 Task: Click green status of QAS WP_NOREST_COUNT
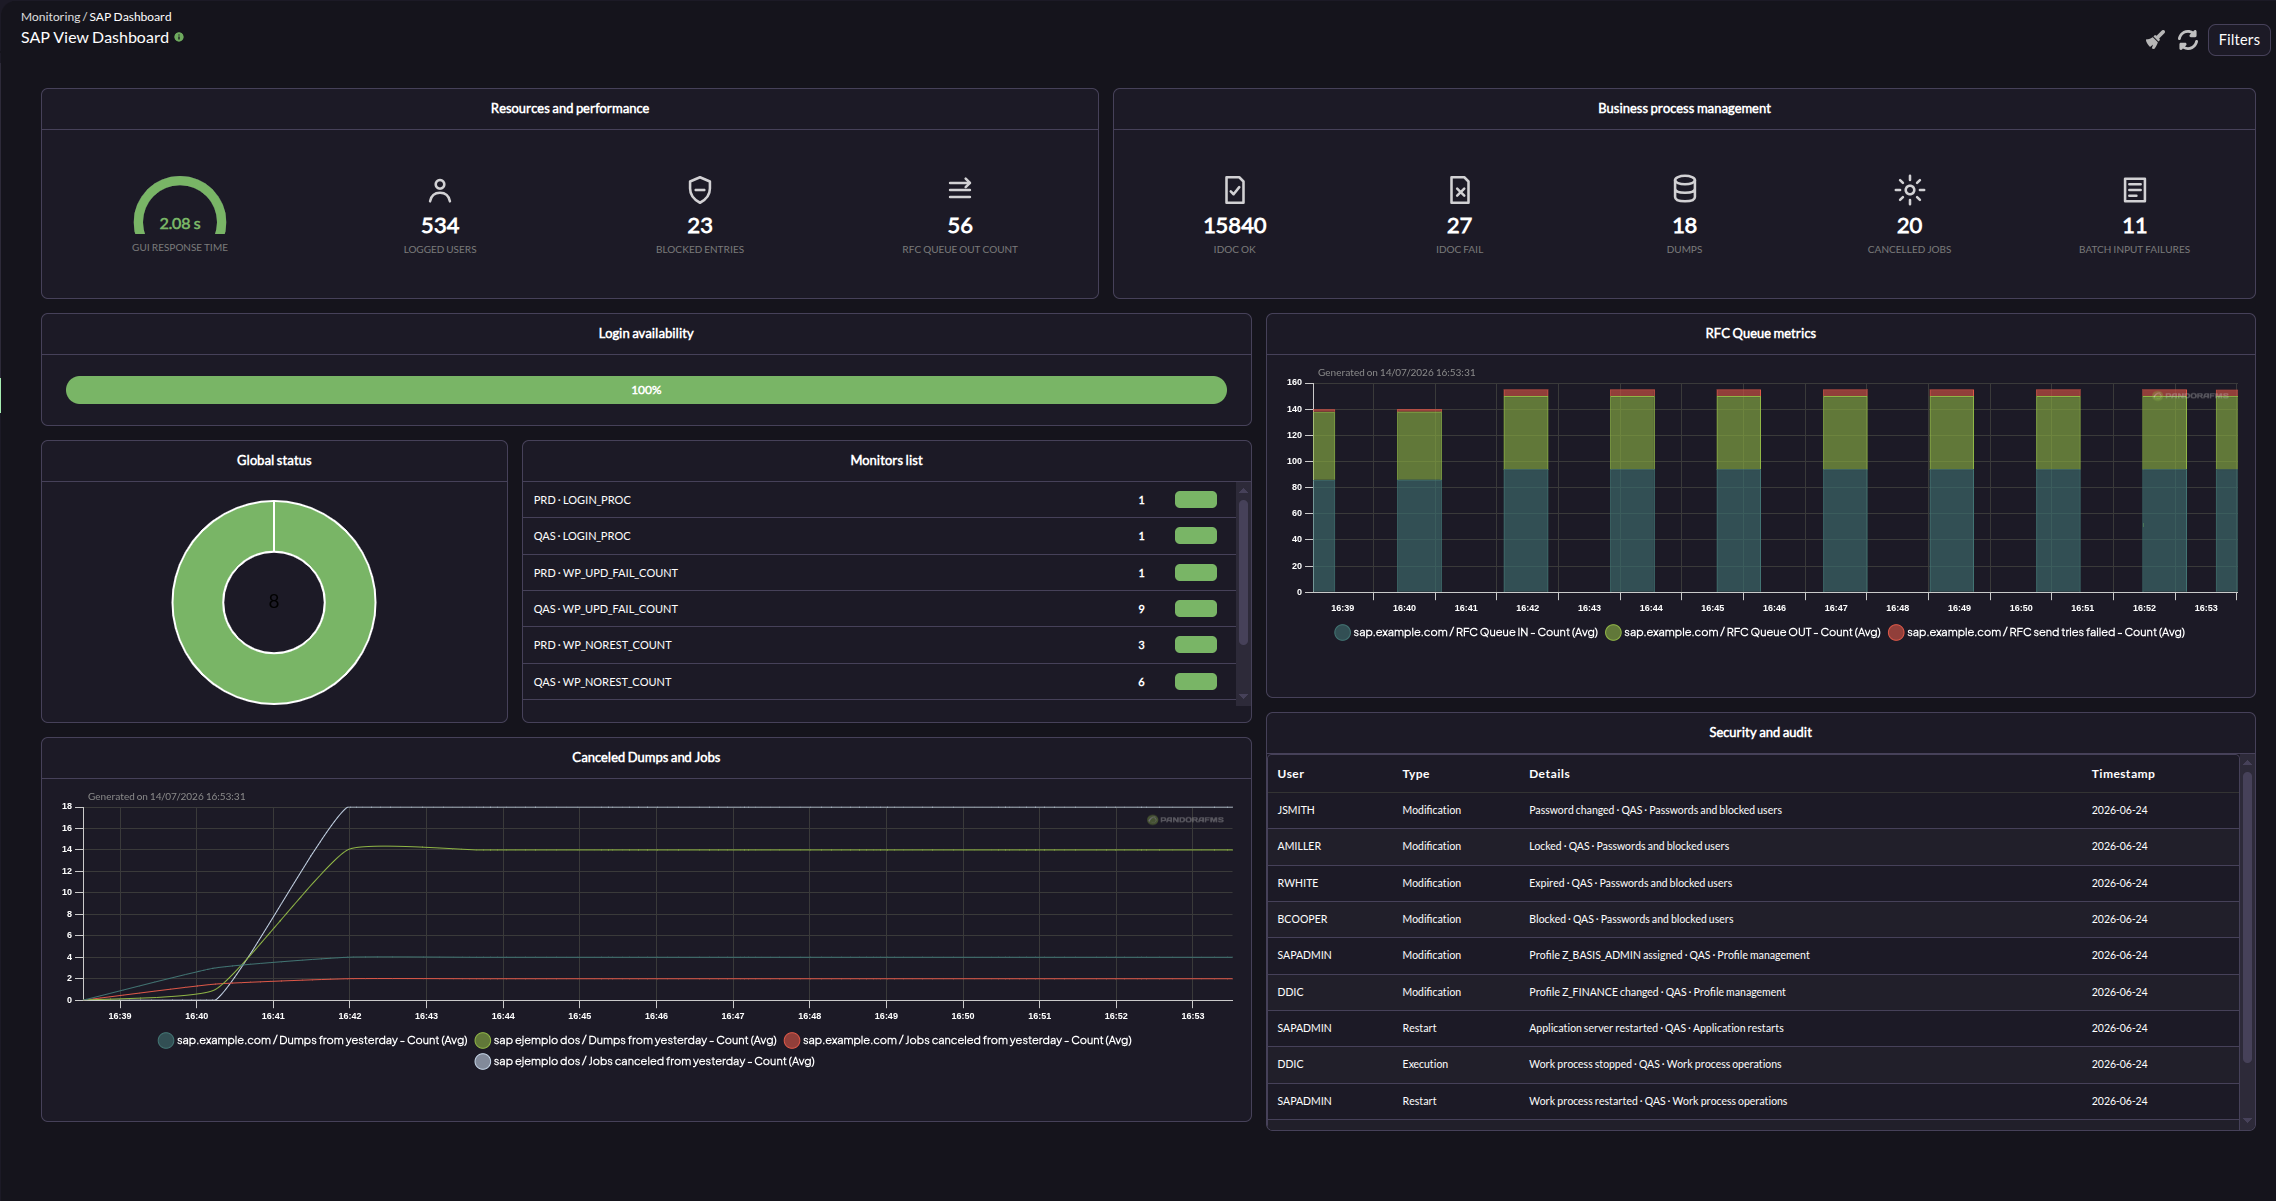tap(1196, 682)
